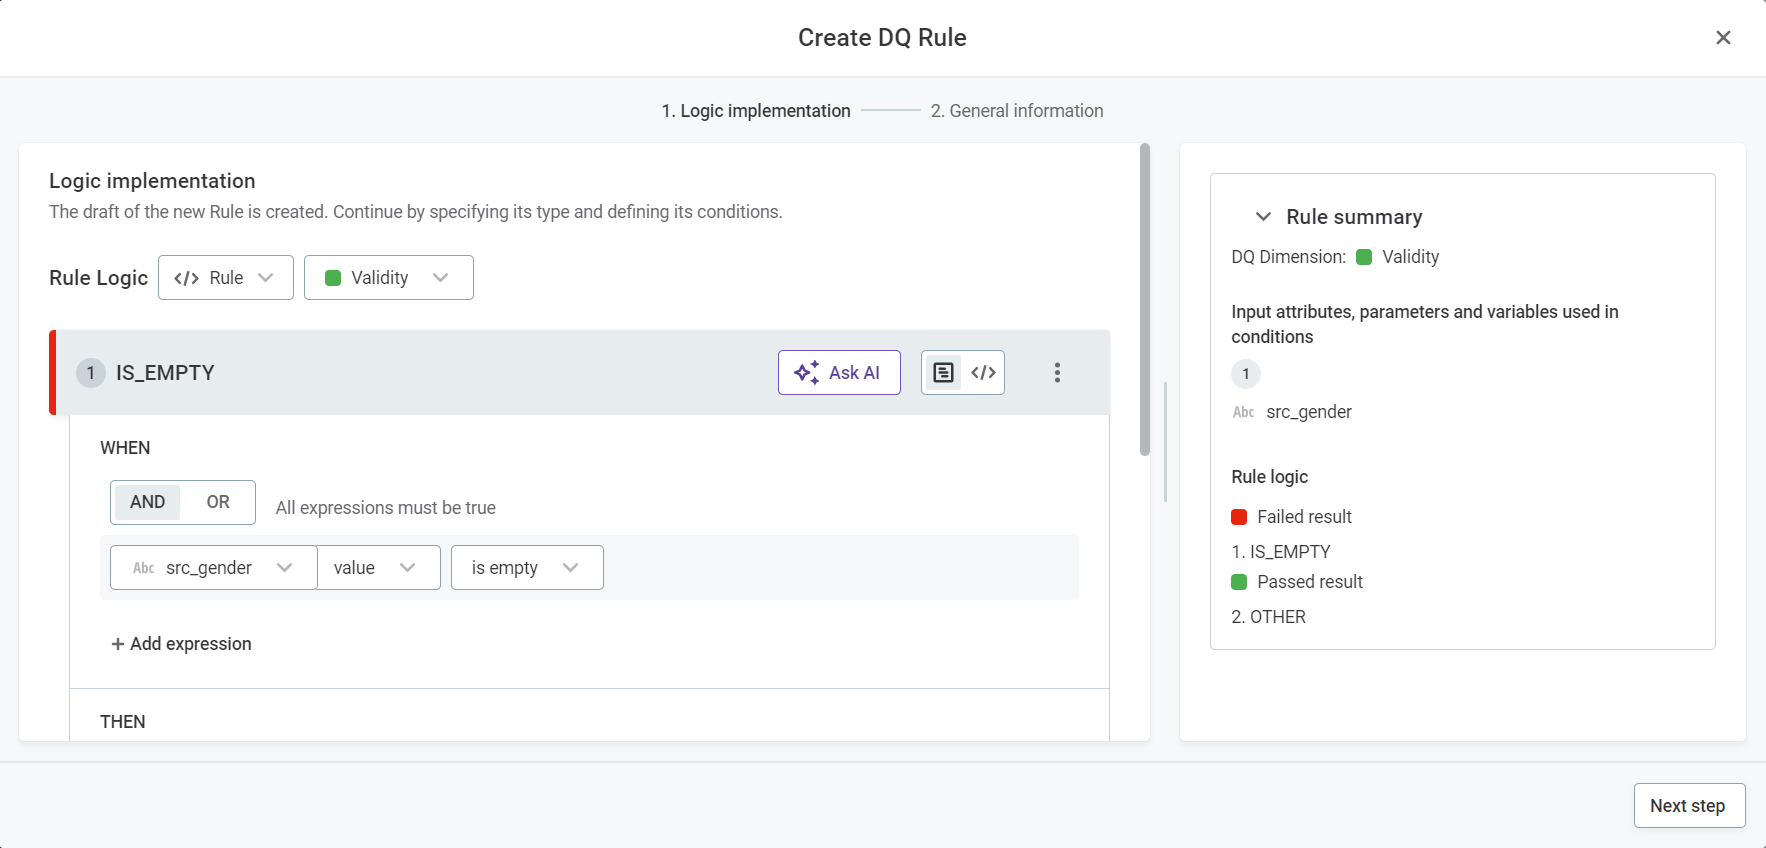Viewport: 1766px width, 848px height.
Task: Click the Ask AI sparkle button
Action: click(x=838, y=373)
